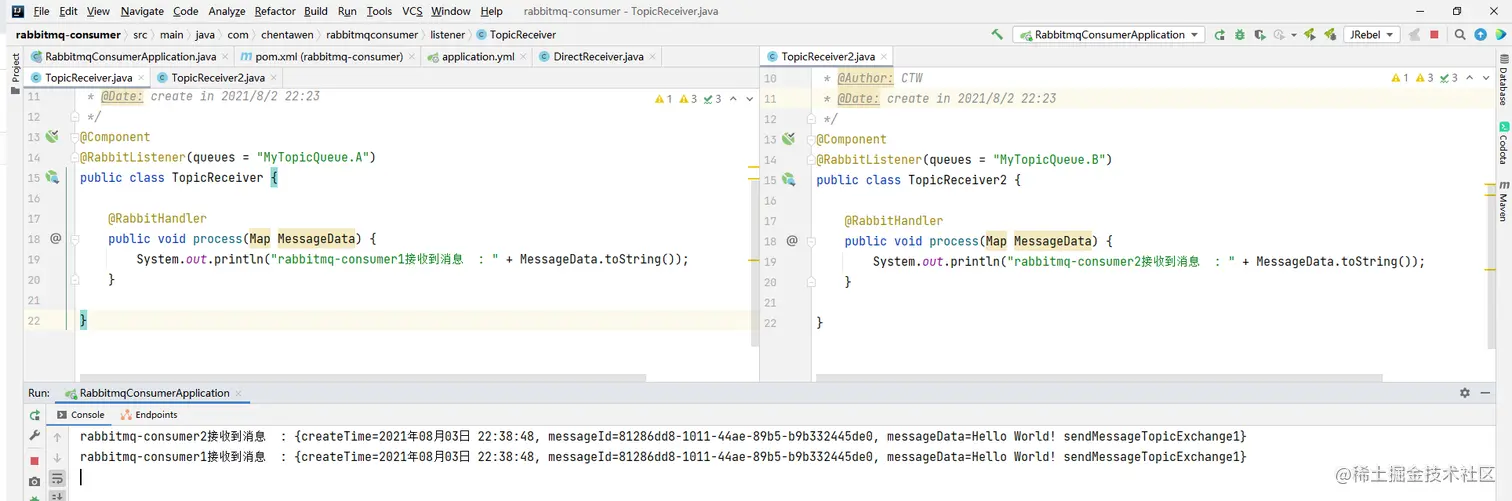Go to previous highlighted error in right editor
This screenshot has width=1512, height=501.
point(1470,78)
